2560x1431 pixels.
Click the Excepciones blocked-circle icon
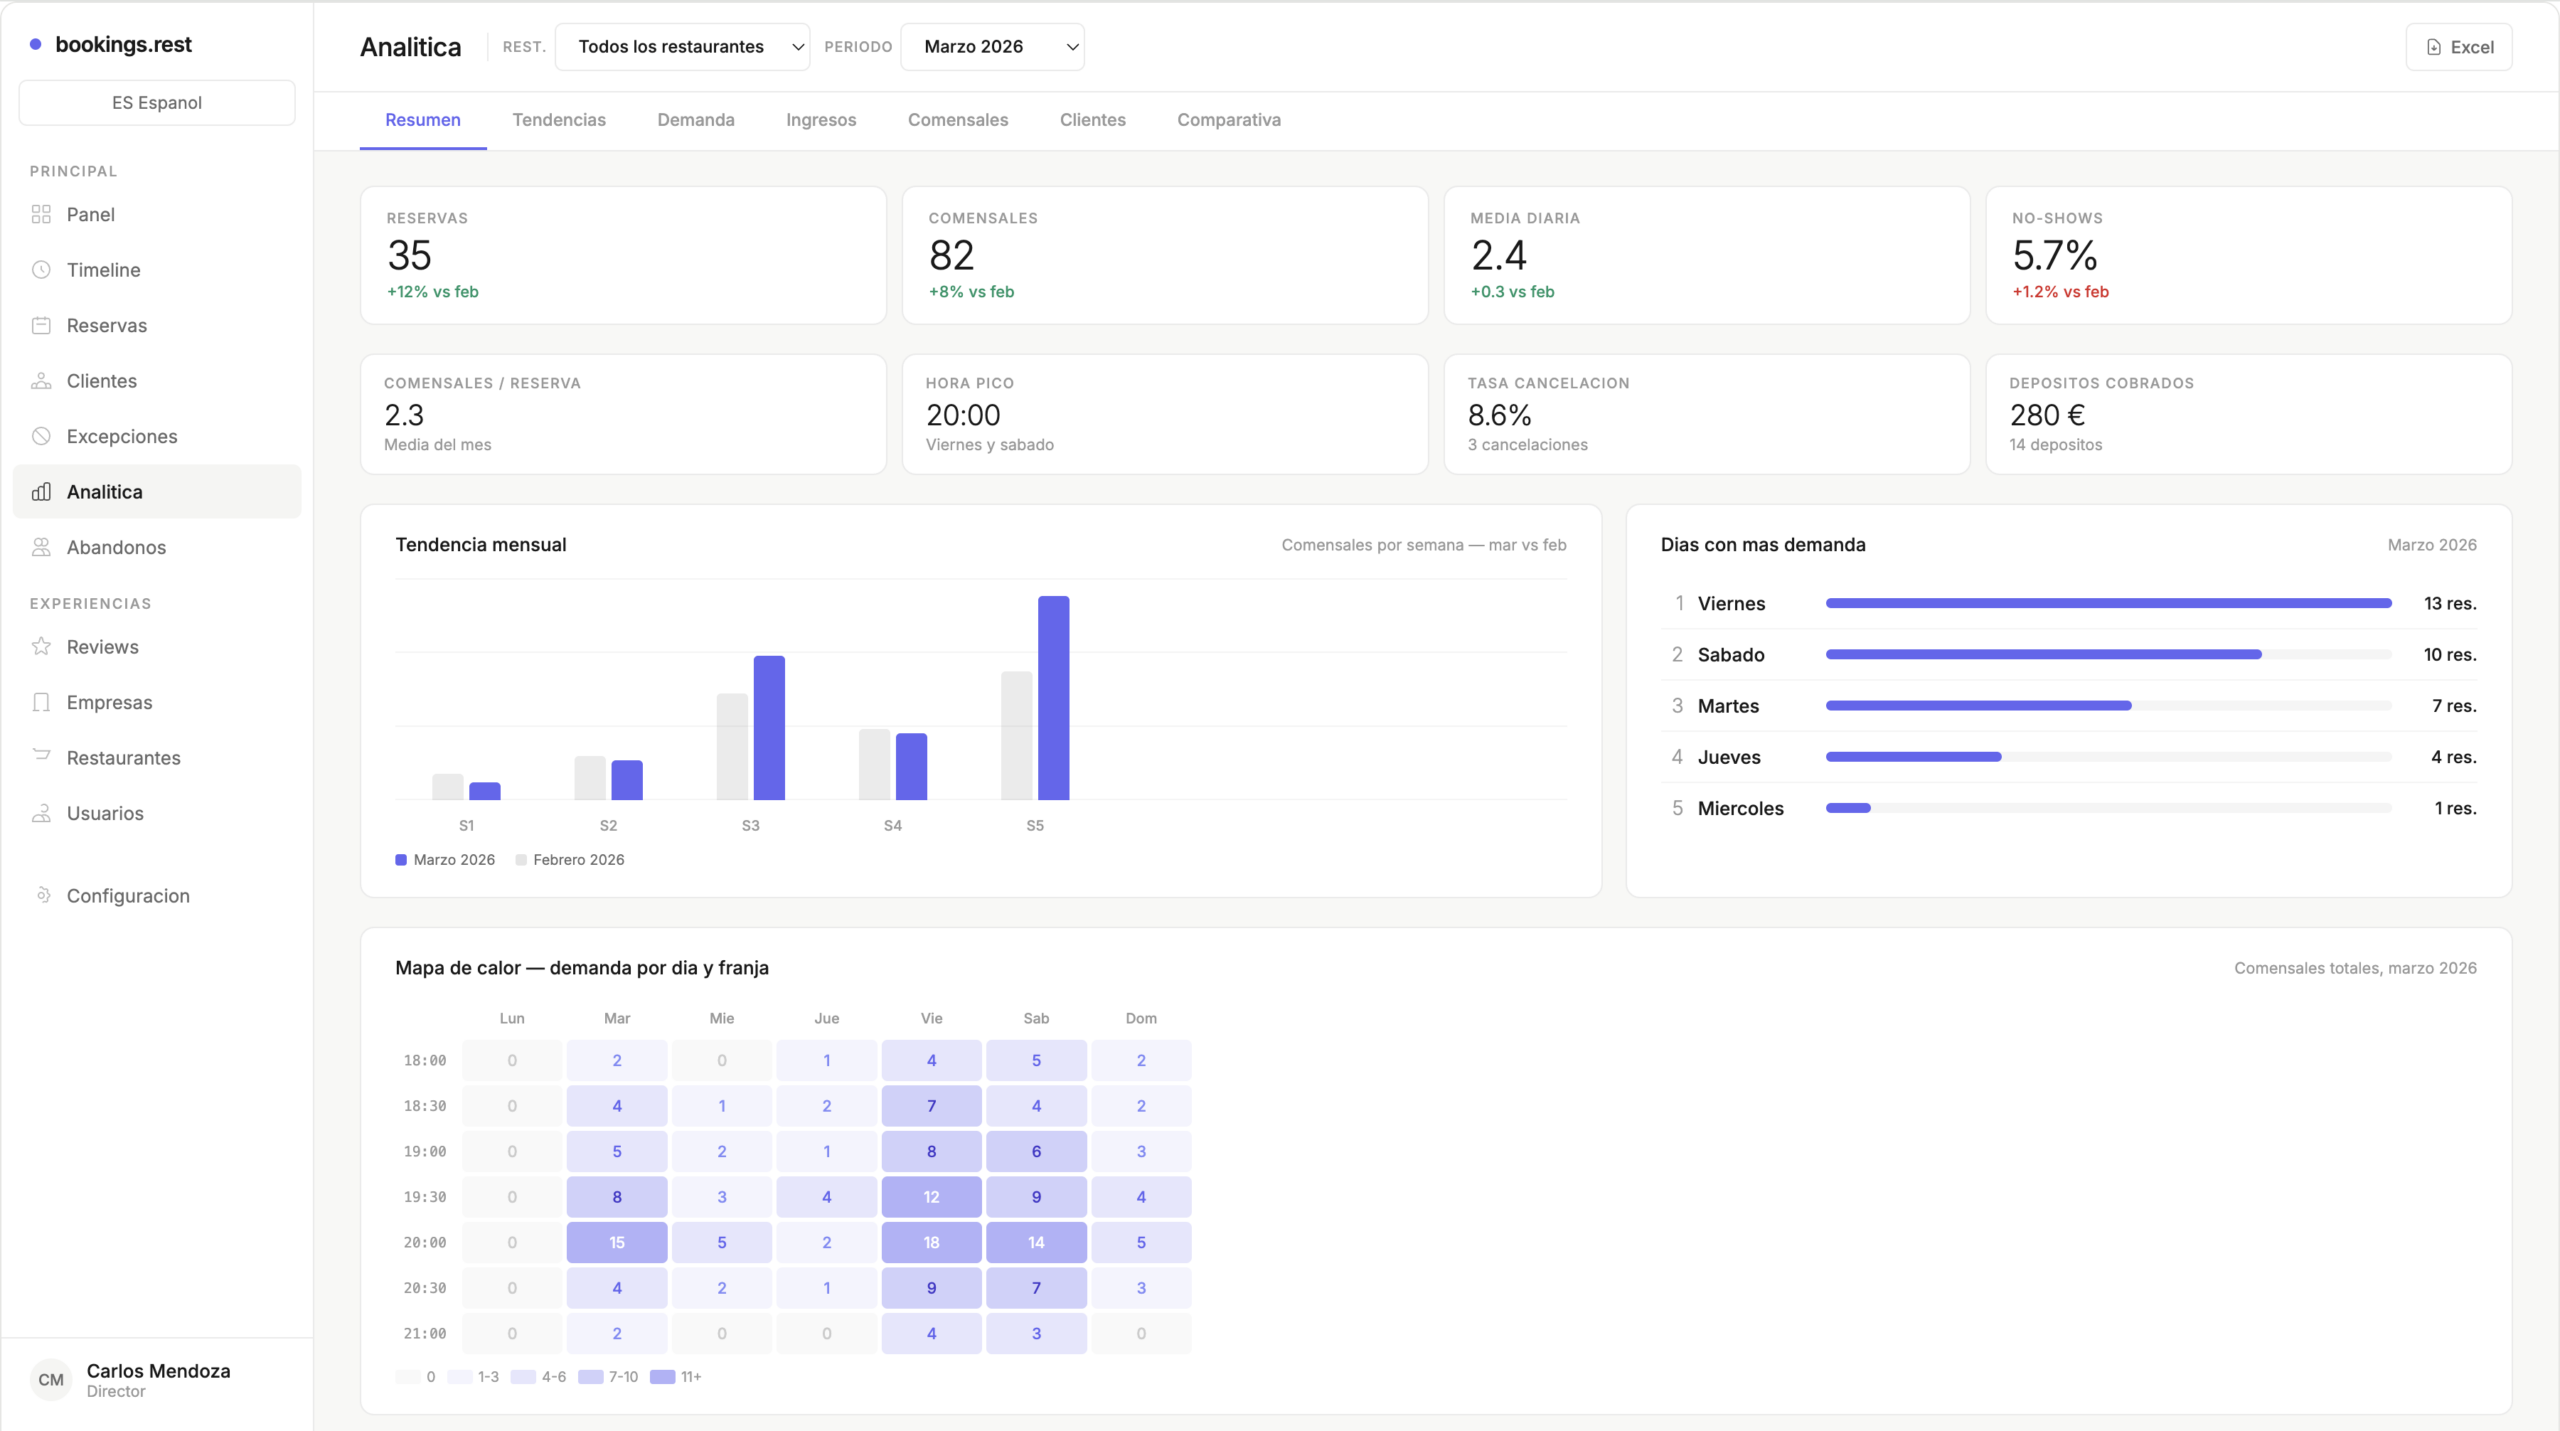click(x=41, y=436)
